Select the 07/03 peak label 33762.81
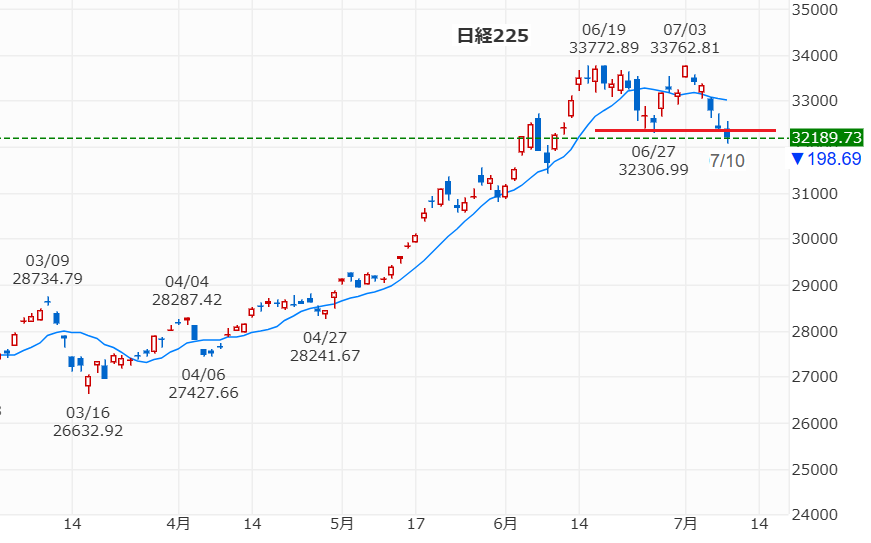 [685, 38]
